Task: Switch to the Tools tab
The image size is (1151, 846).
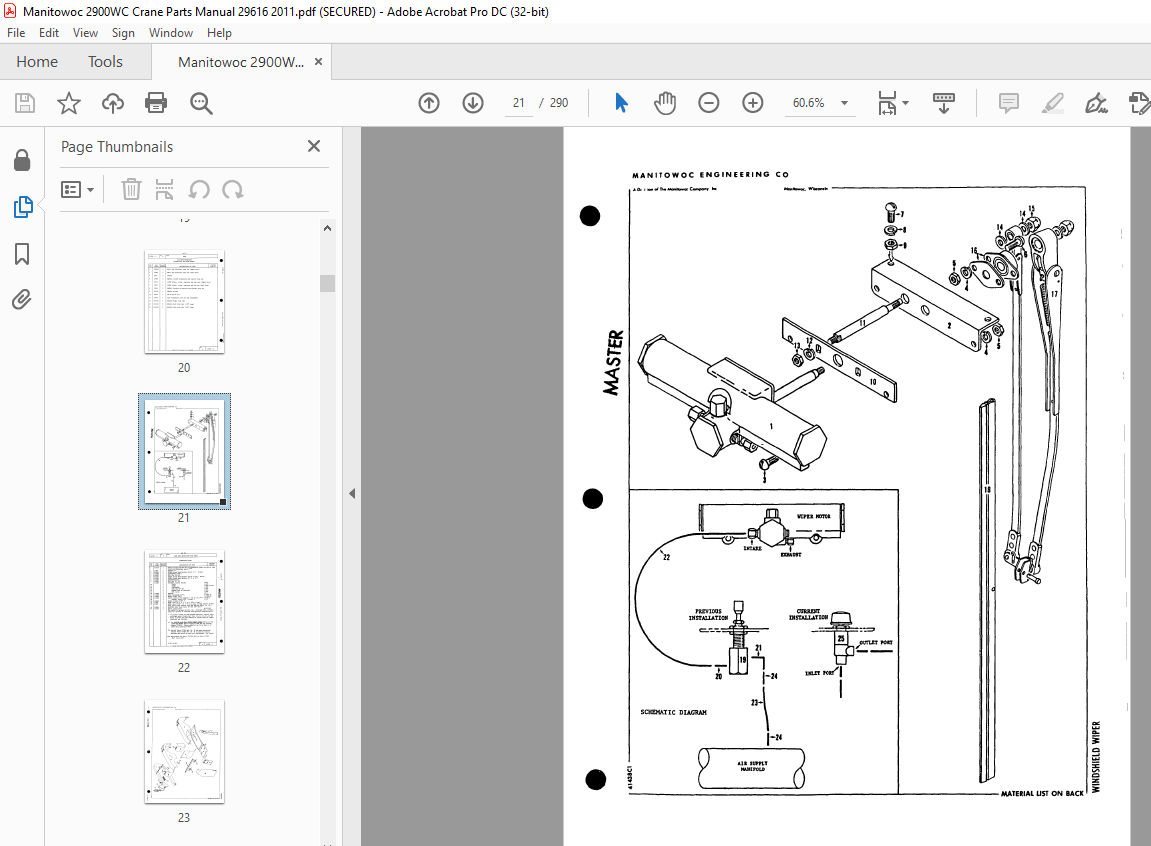Action: 105,62
